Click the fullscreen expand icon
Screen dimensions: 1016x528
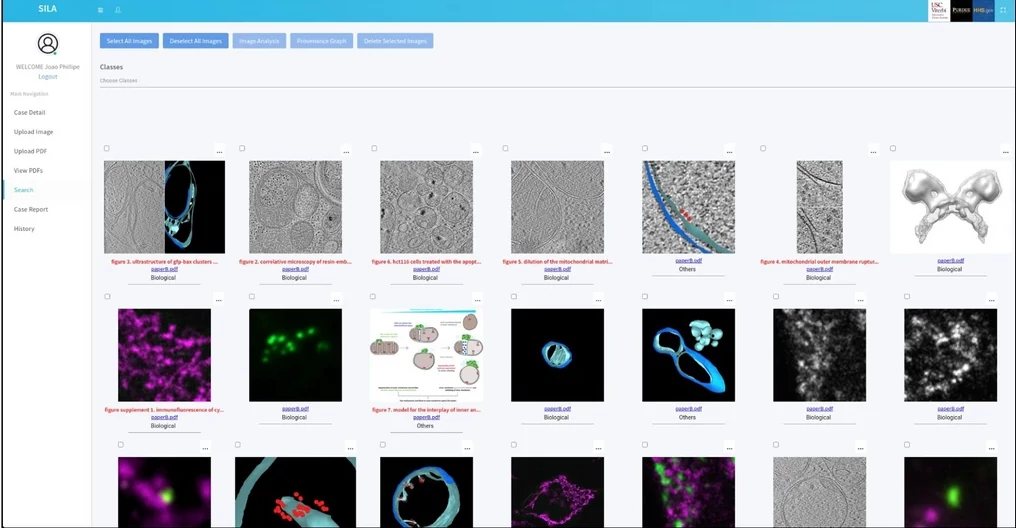1004,10
